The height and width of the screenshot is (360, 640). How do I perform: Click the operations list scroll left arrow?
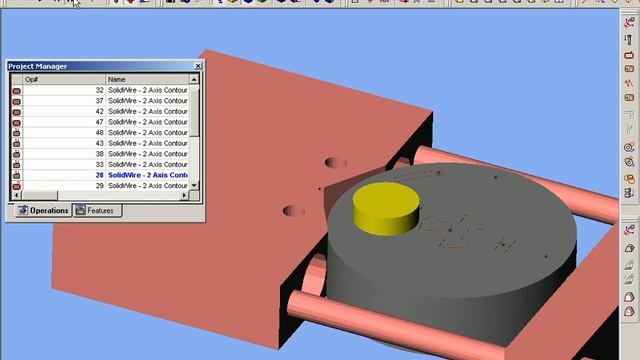(16, 196)
